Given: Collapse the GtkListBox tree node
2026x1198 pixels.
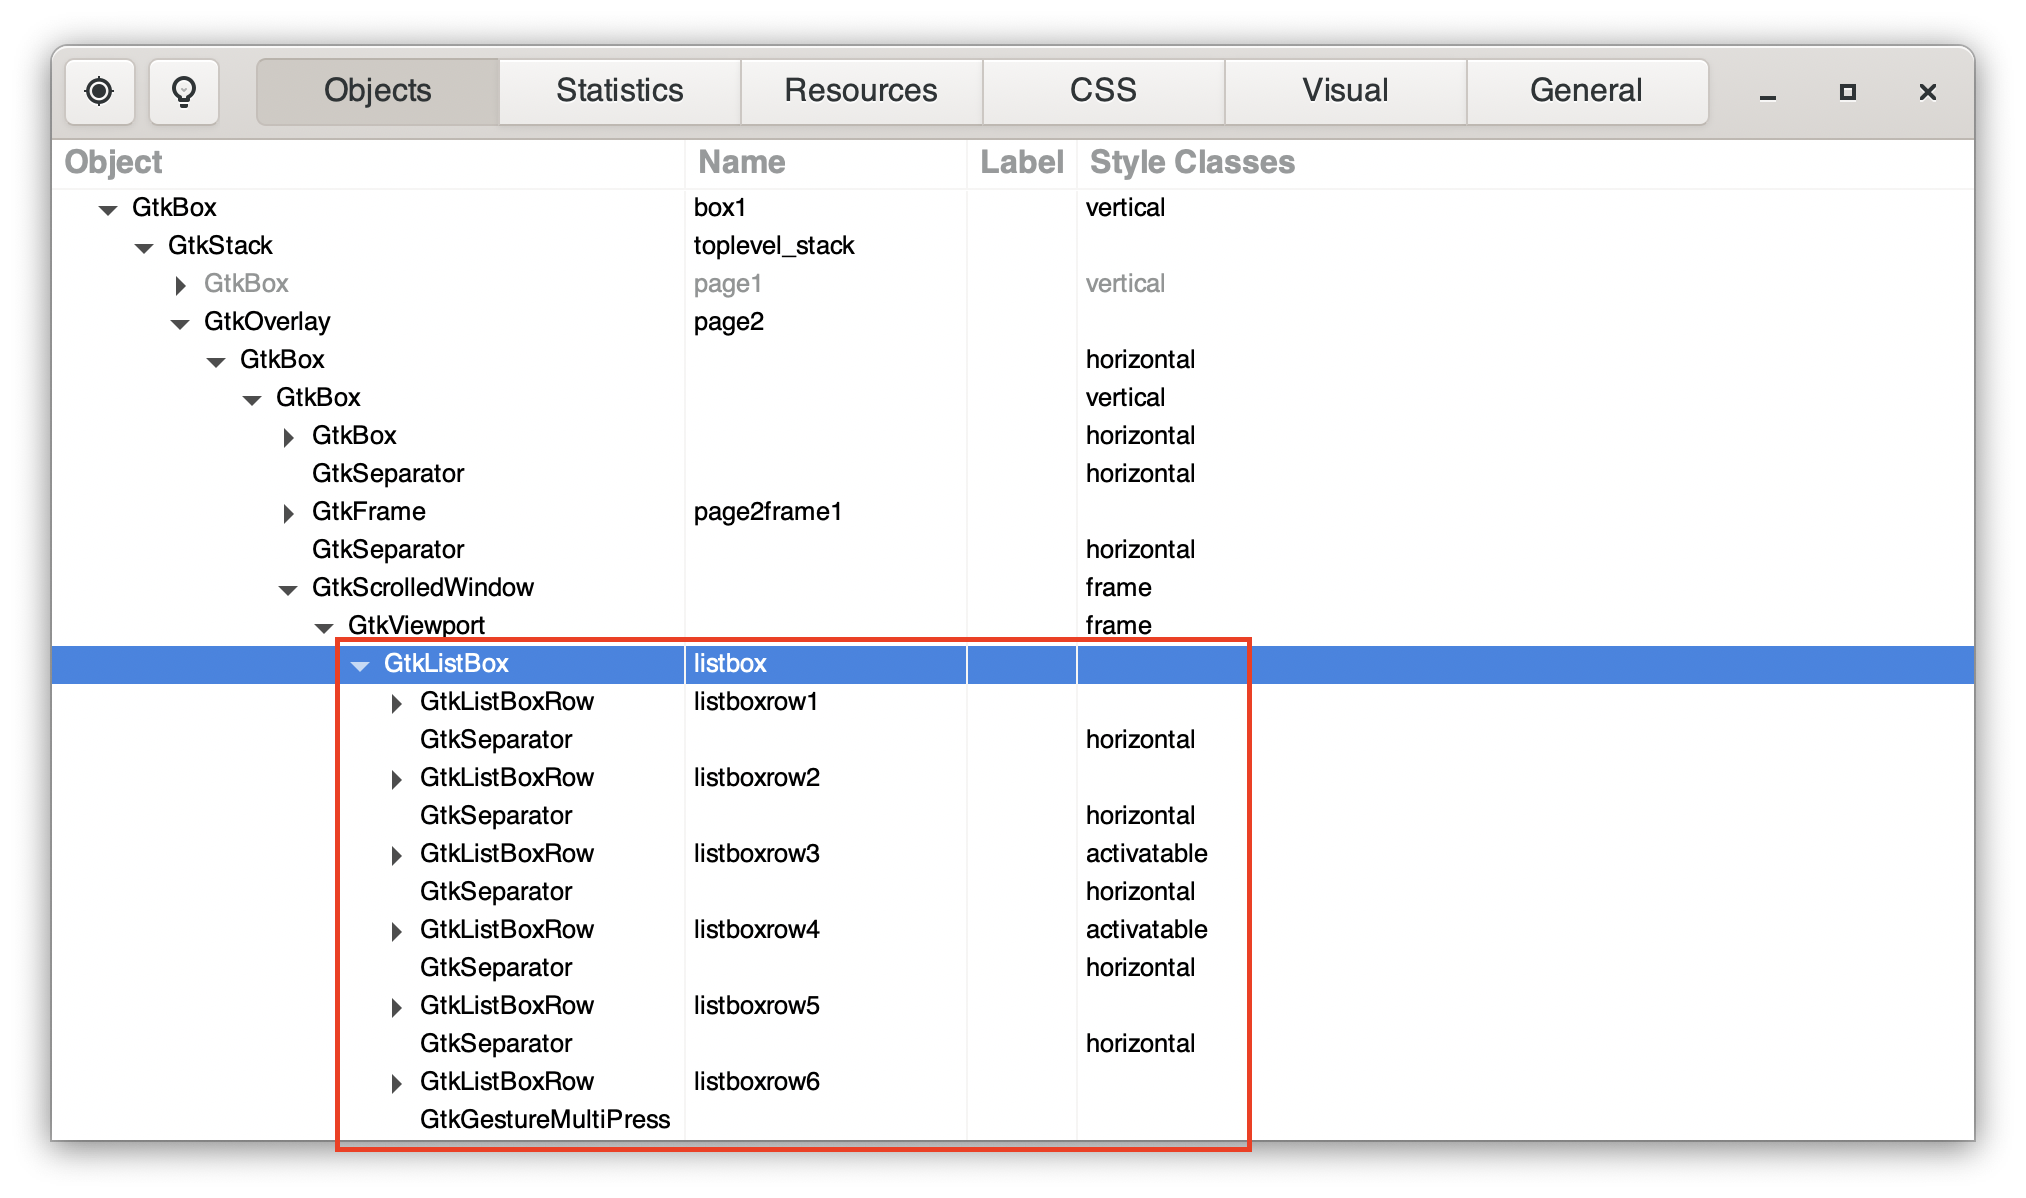Looking at the screenshot, I should 361,665.
